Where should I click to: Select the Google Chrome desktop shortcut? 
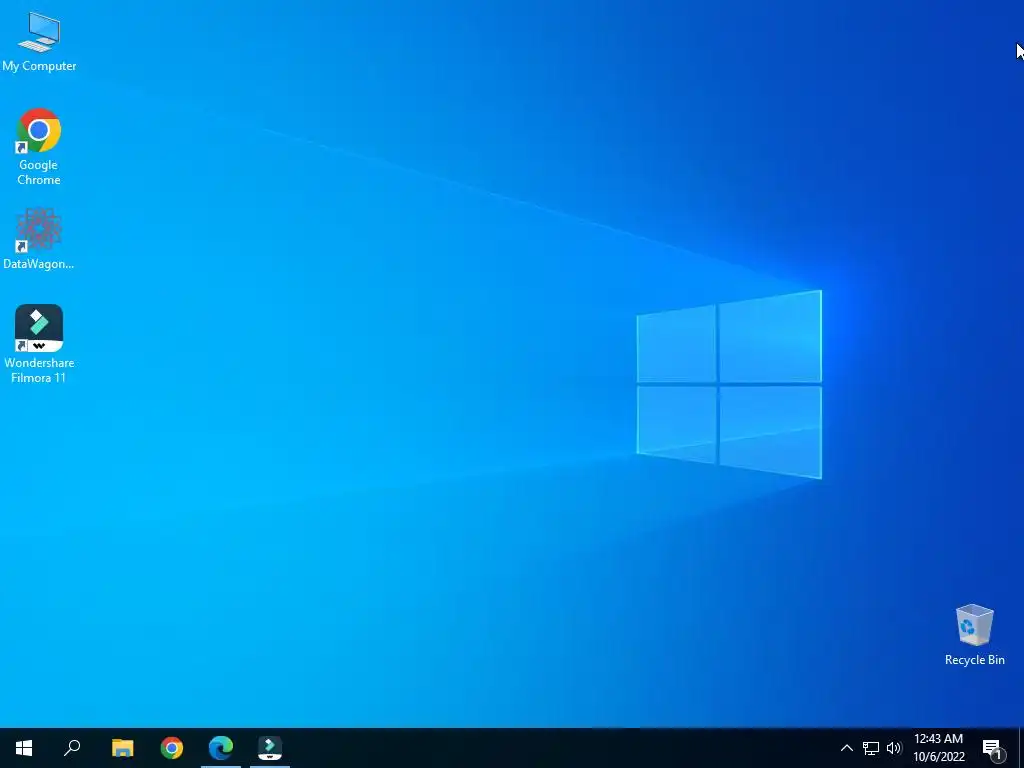[39, 146]
